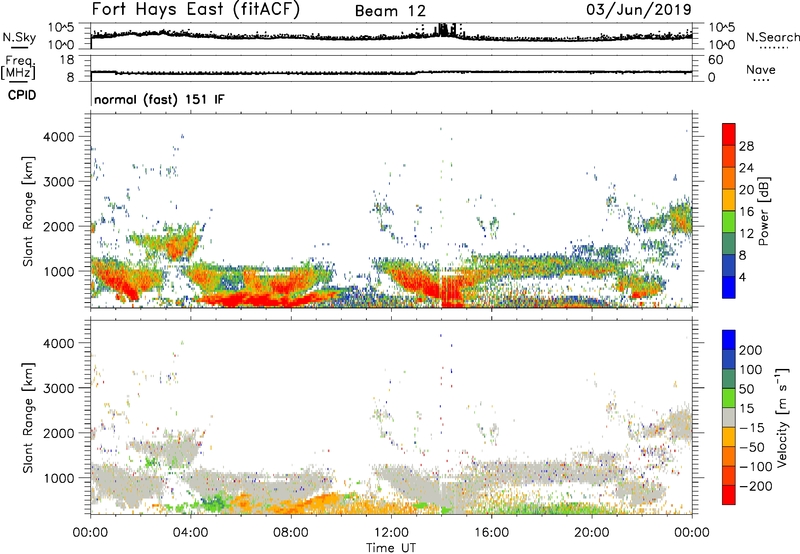Click the "-100" label on the velocity color bar
The height and width of the screenshot is (554, 800).
pos(756,467)
